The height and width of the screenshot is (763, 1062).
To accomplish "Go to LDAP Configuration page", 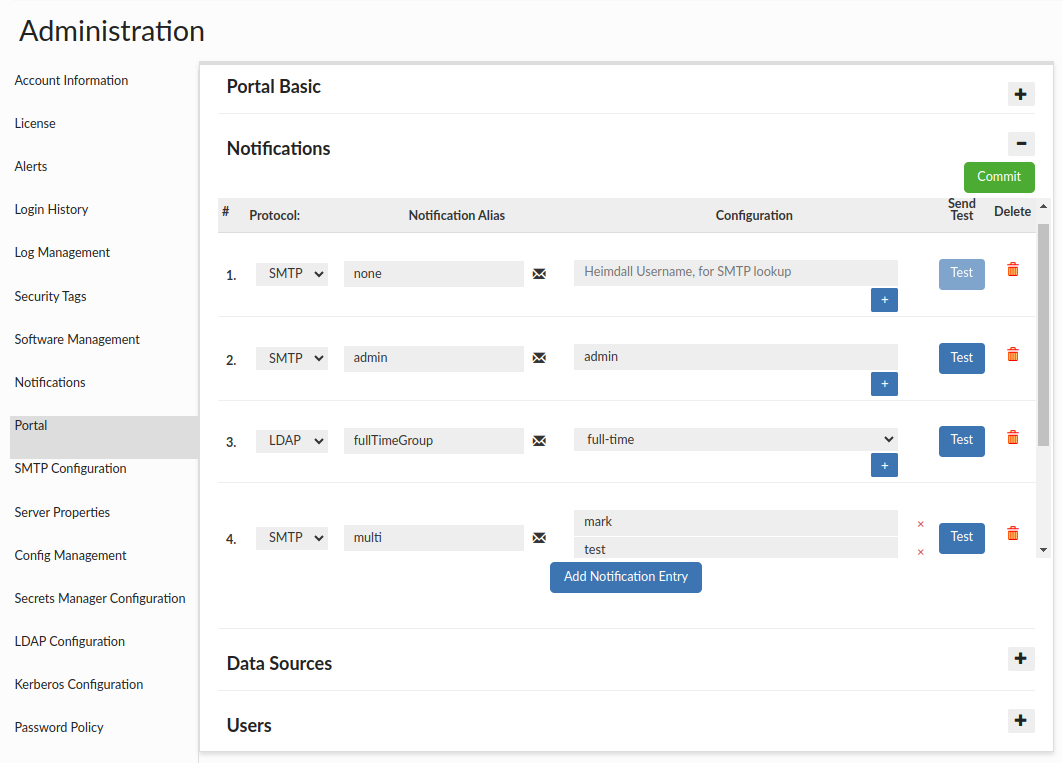I will (70, 641).
